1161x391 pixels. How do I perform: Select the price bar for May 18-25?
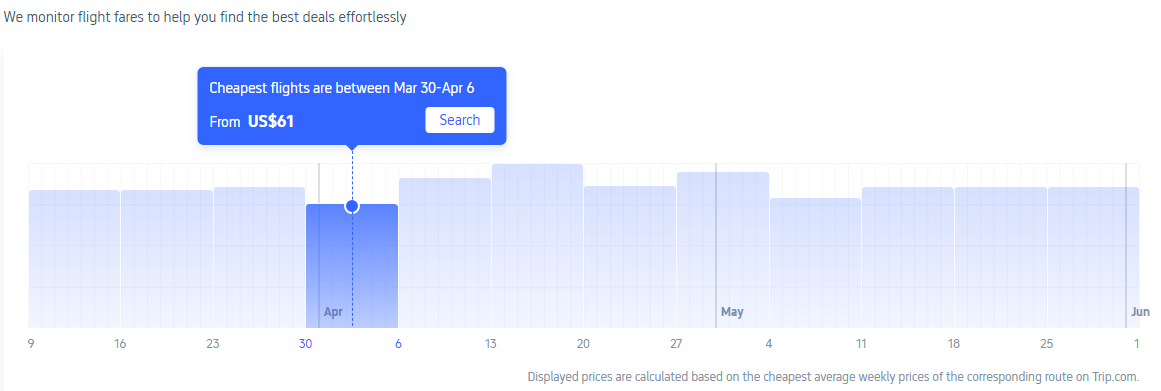[1000, 258]
